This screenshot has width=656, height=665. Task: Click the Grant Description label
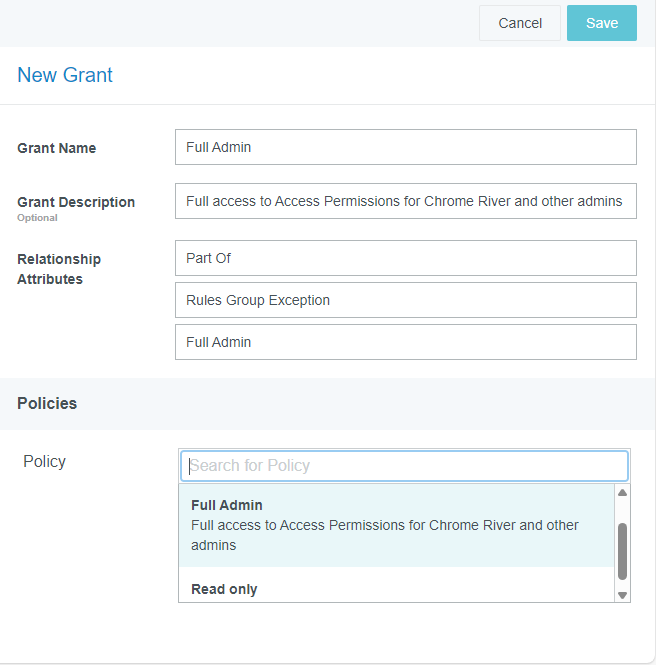(x=76, y=202)
